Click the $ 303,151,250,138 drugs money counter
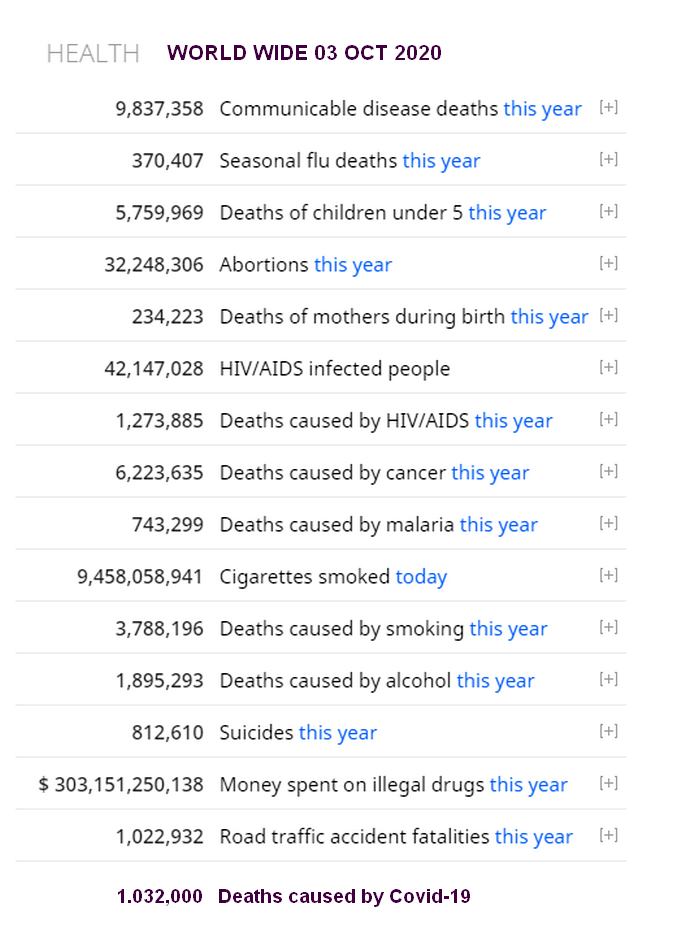Image resolution: width=699 pixels, height=933 pixels. click(x=121, y=785)
